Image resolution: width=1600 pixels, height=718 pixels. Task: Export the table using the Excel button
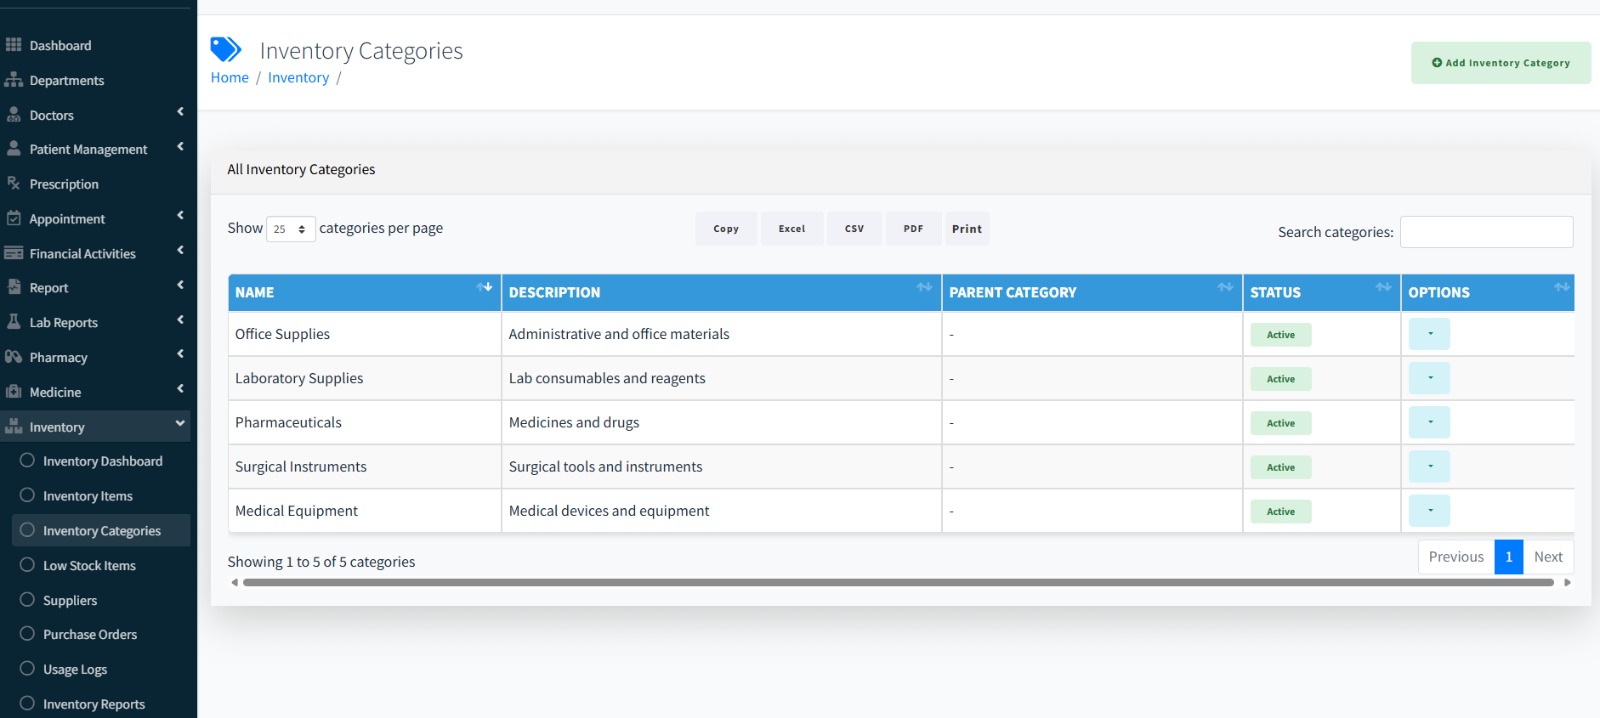click(792, 229)
